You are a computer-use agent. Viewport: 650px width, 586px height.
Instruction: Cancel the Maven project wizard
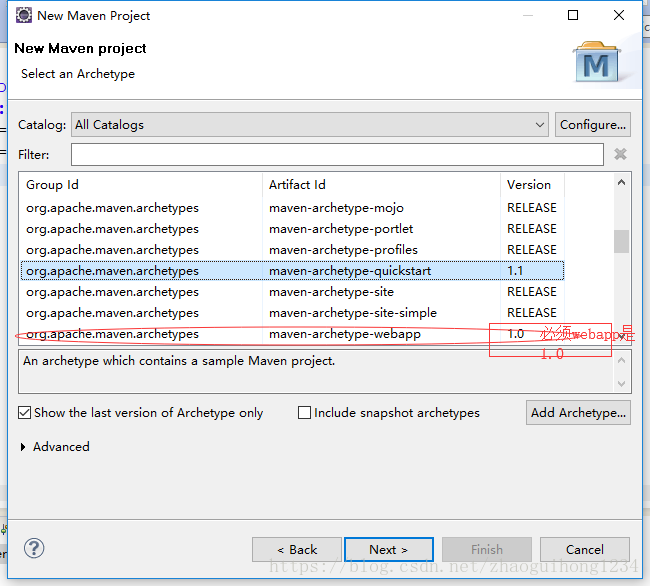[585, 550]
